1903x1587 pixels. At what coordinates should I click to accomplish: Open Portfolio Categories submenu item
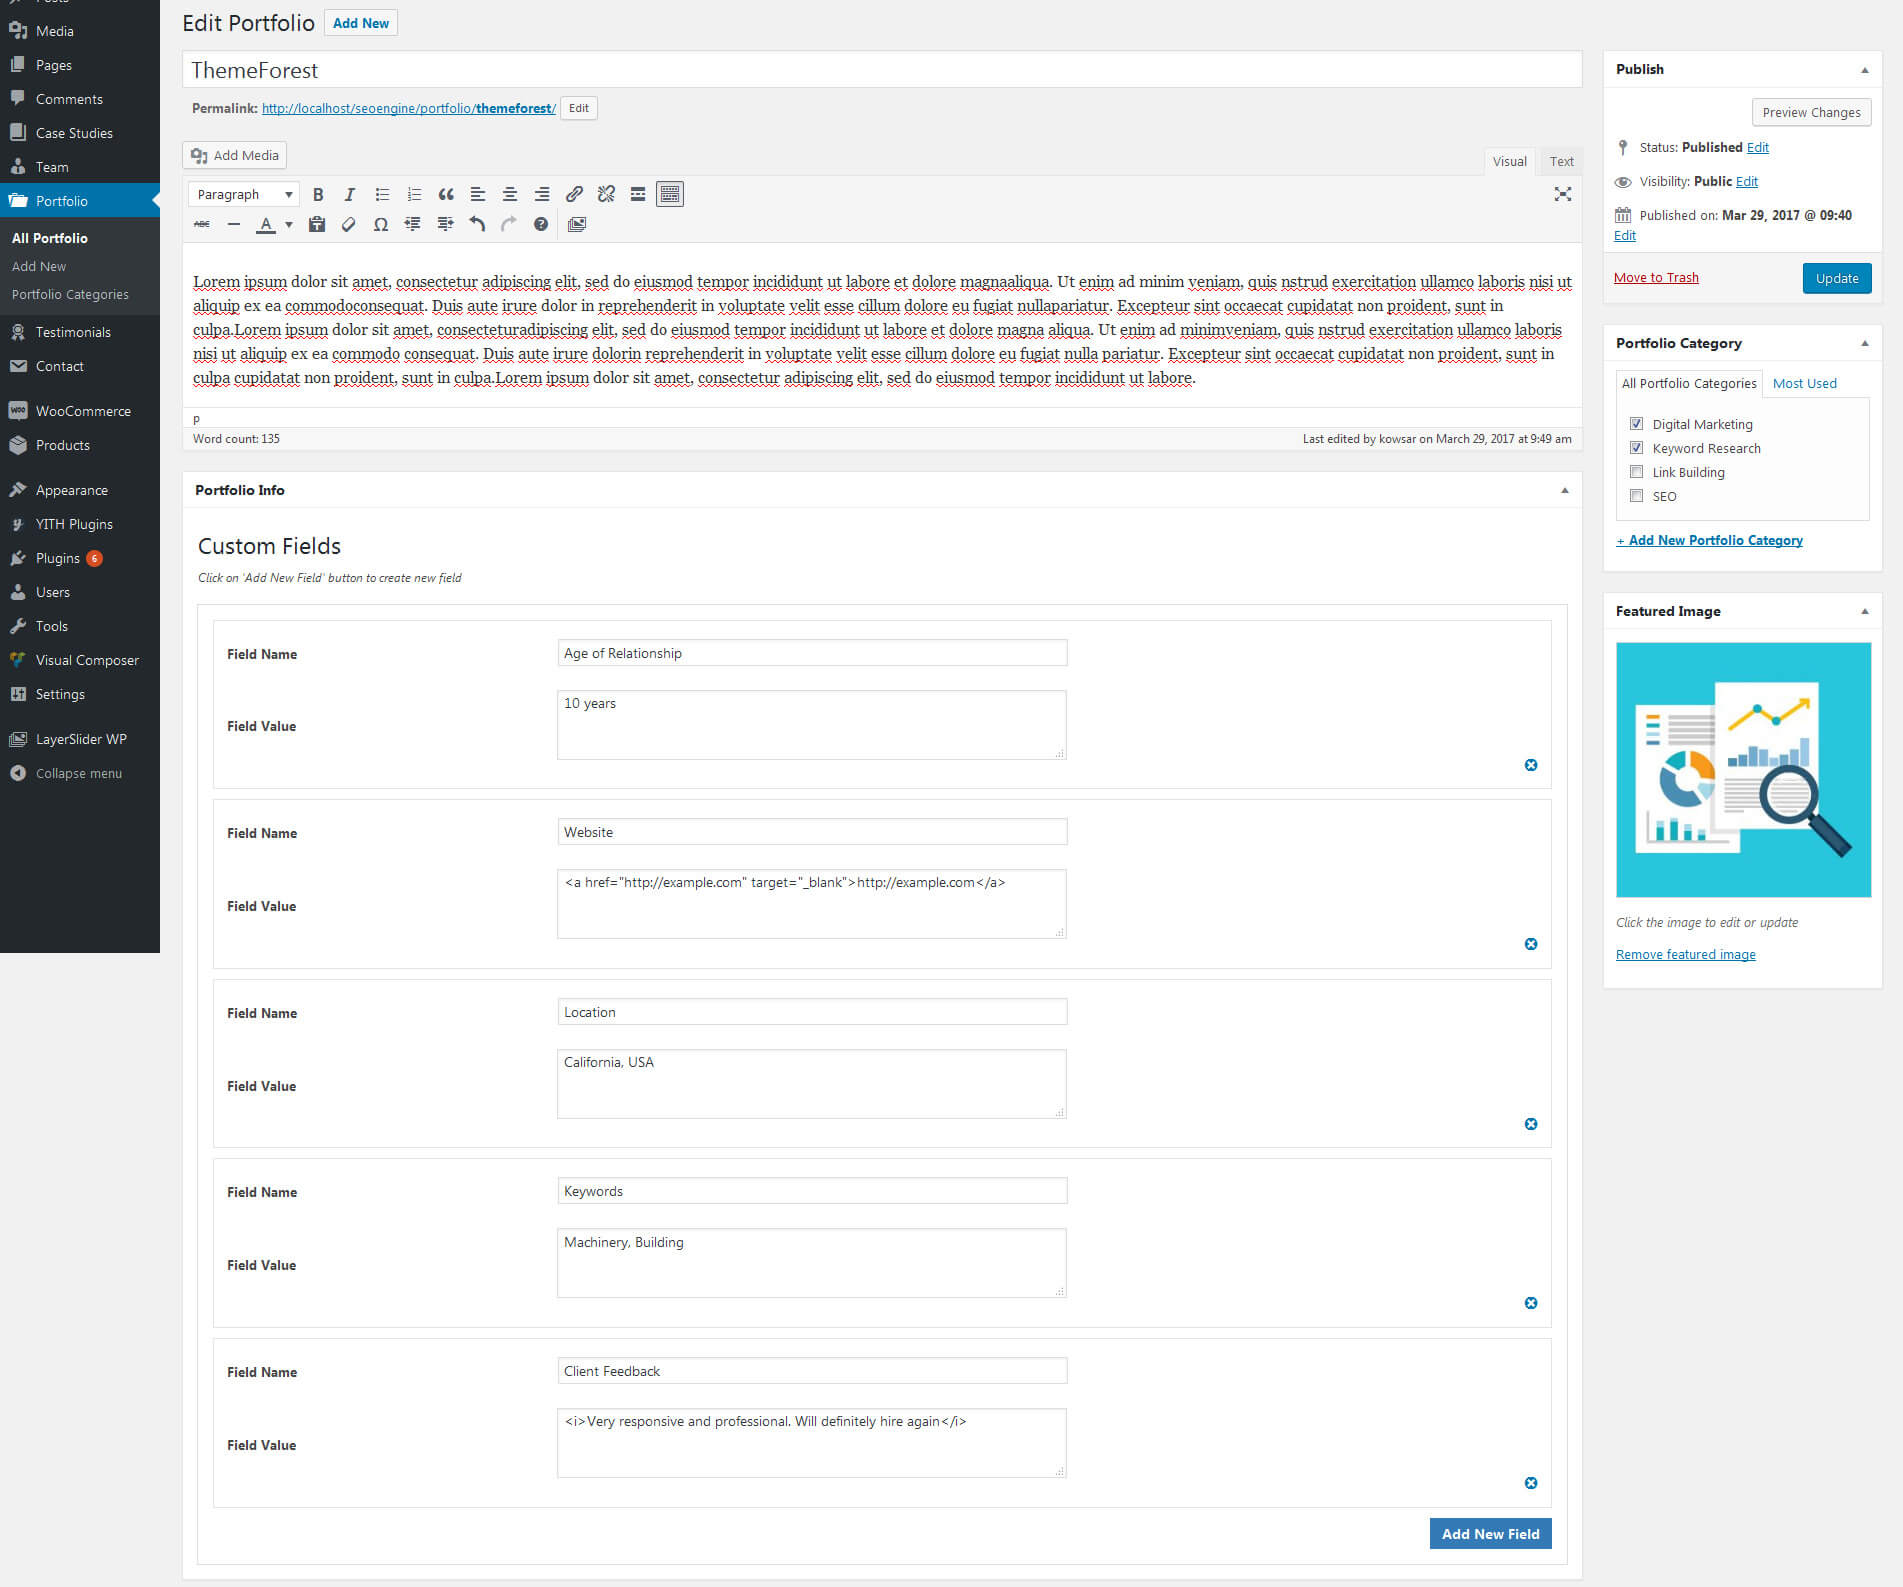[70, 294]
